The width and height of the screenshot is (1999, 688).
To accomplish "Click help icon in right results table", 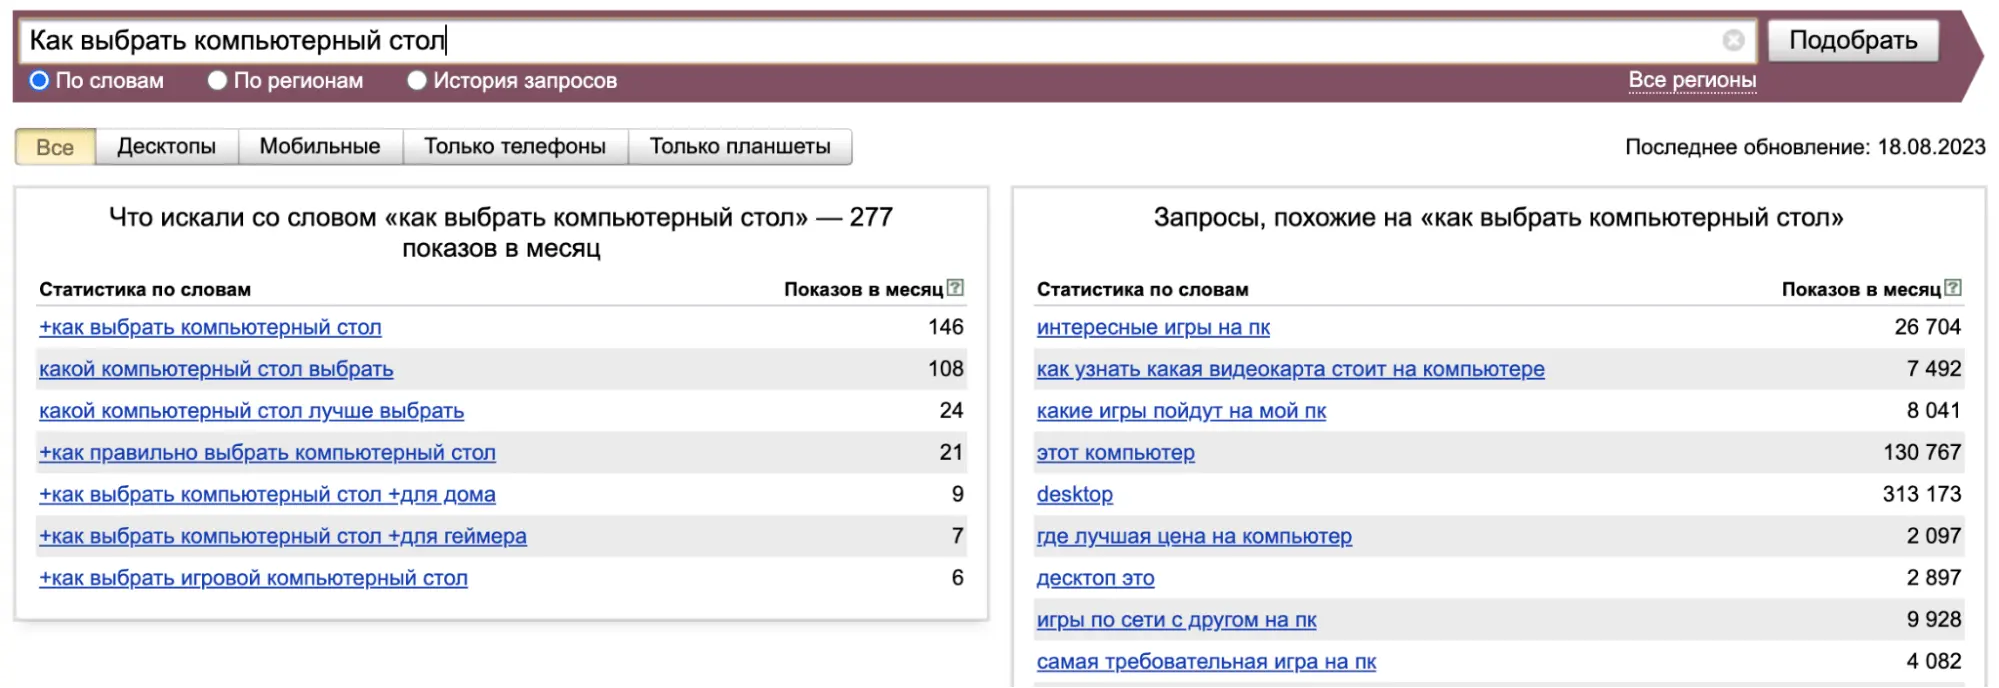I will tap(1953, 288).
